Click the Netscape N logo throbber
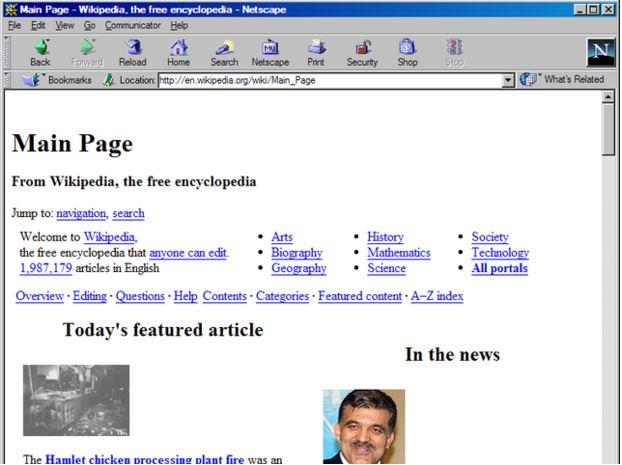 tap(601, 52)
